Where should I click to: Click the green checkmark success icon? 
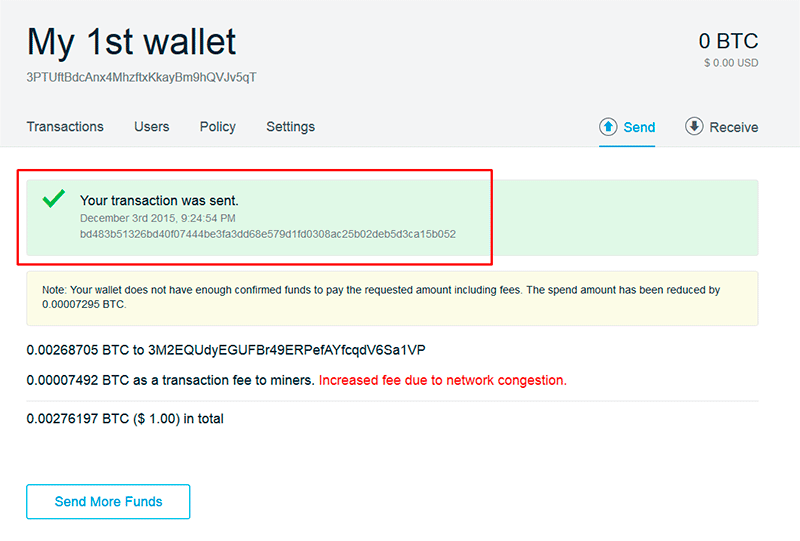click(54, 199)
